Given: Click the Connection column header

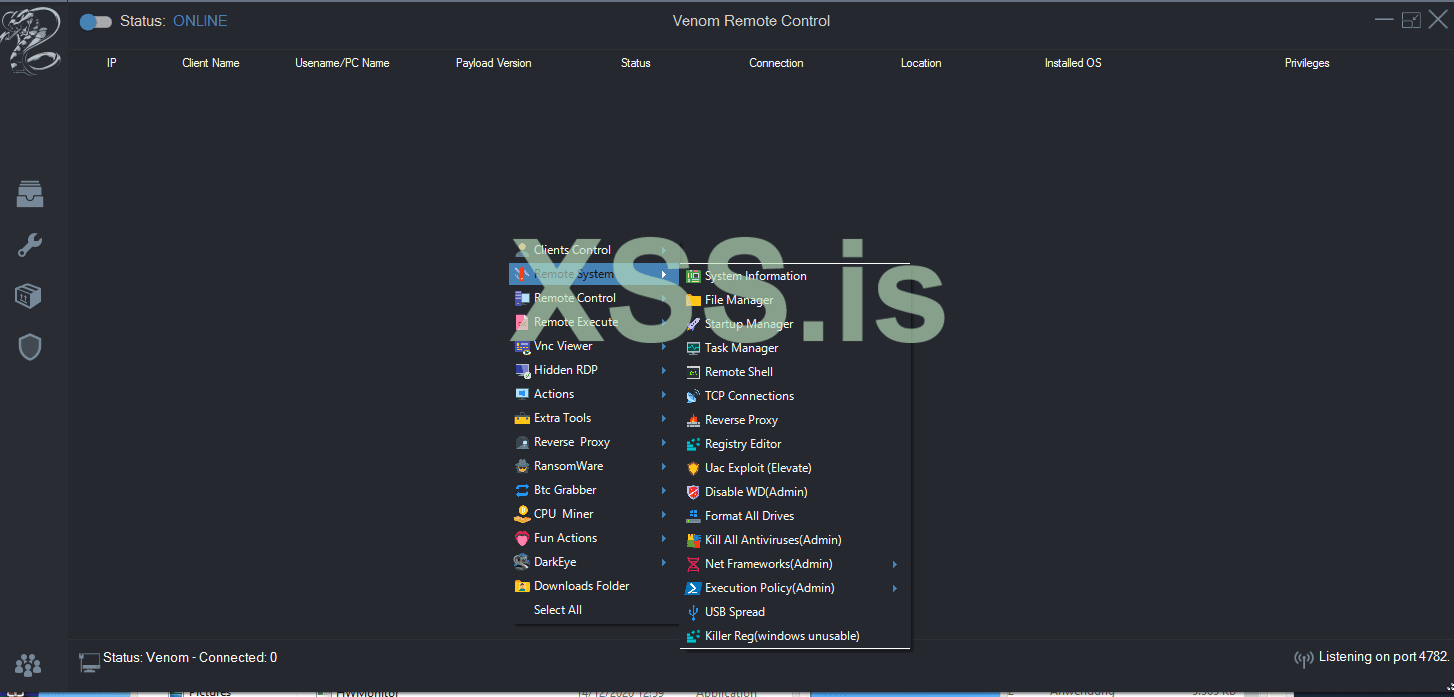Looking at the screenshot, I should 776,63.
